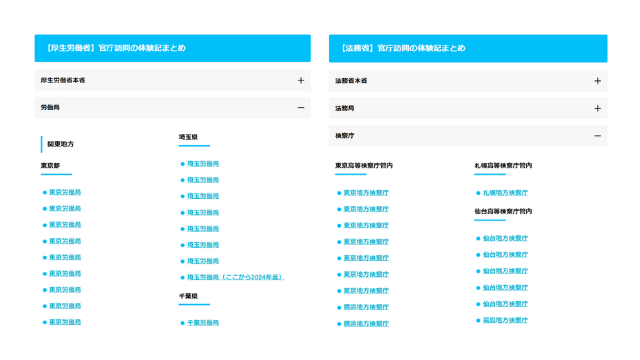This screenshot has height=360, width=640.
Task: Open the 福島地方検察庁 link
Action: coord(505,320)
